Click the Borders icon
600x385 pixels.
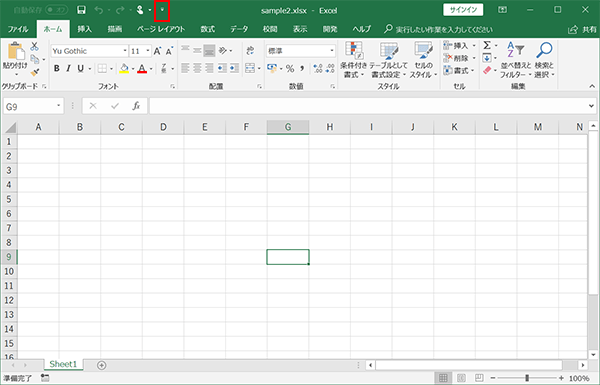102,69
